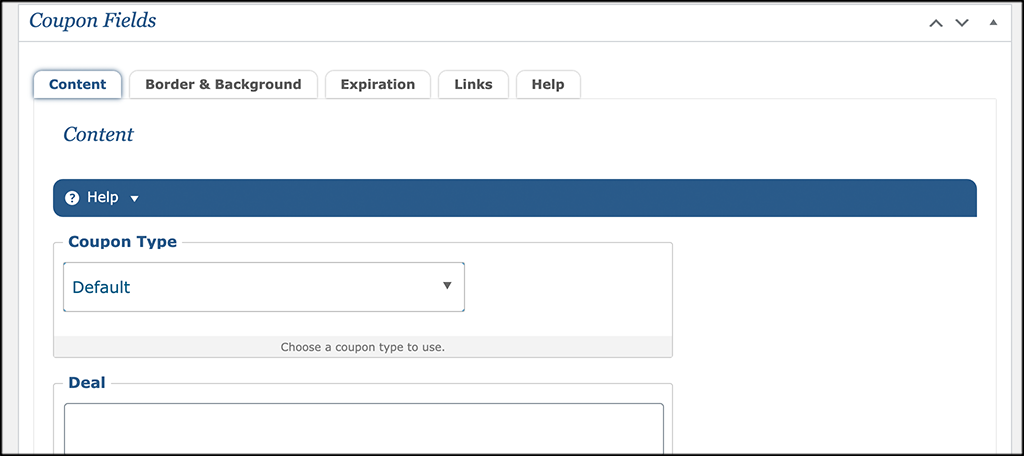Open the Border & Background tab

223,85
